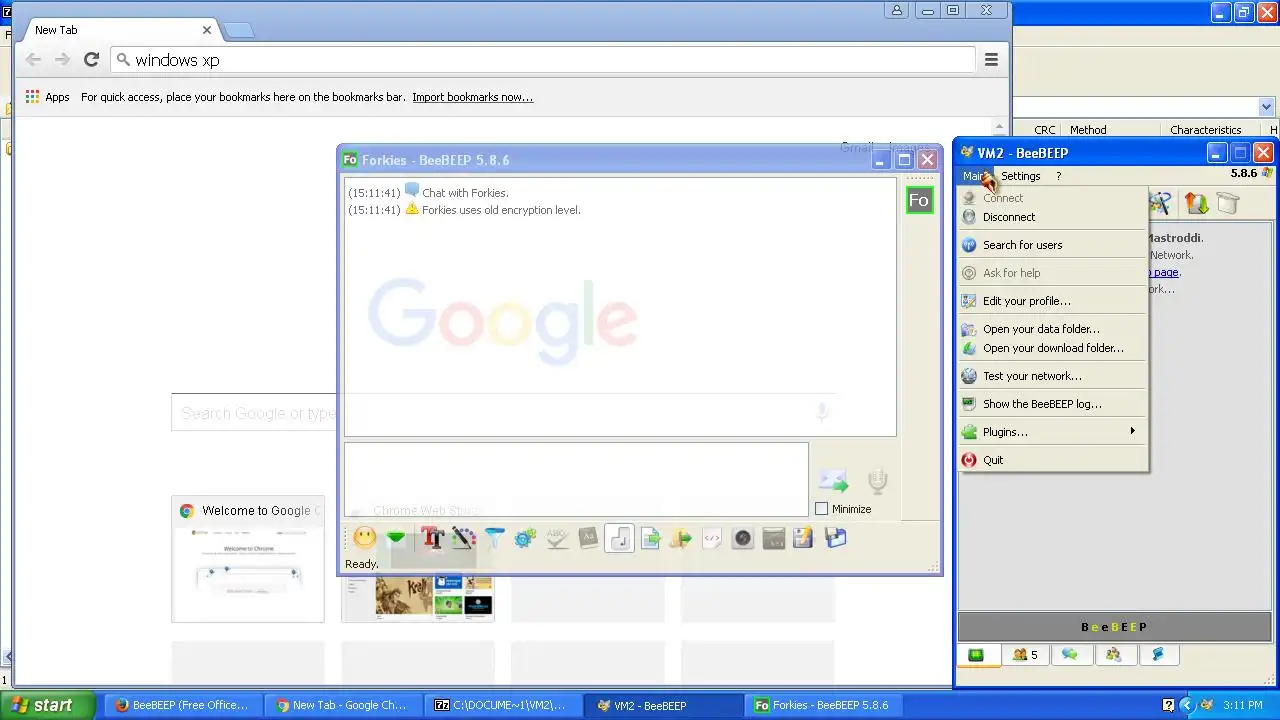The height and width of the screenshot is (720, 1280).
Task: Click the file transfer arrows icon in VM2
Action: click(1196, 203)
